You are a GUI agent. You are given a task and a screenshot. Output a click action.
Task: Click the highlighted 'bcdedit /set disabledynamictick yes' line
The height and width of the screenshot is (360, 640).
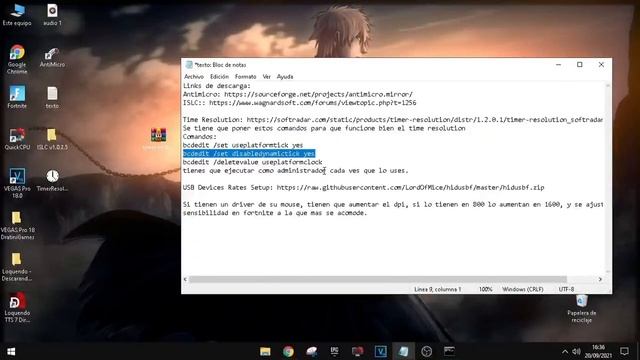[249, 153]
